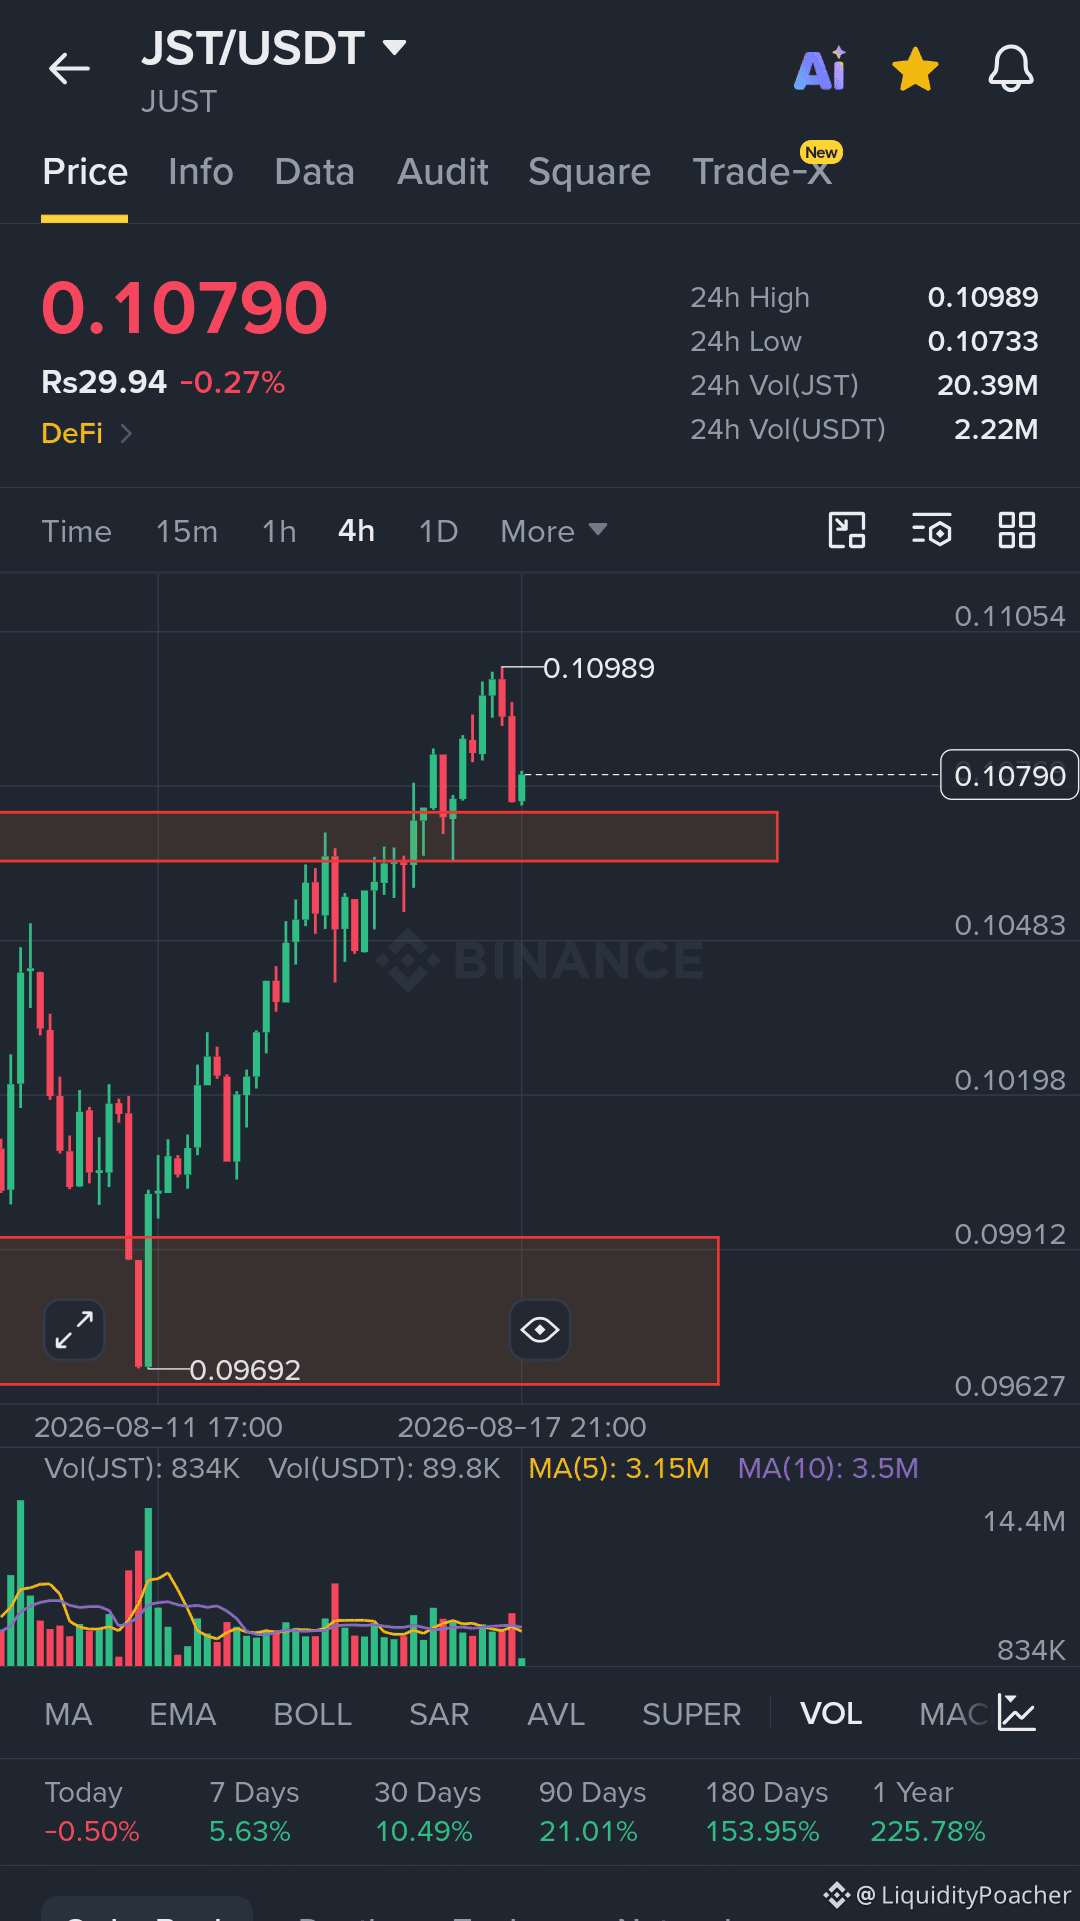Click the 30 Days 10.49% performance

pos(427,1811)
